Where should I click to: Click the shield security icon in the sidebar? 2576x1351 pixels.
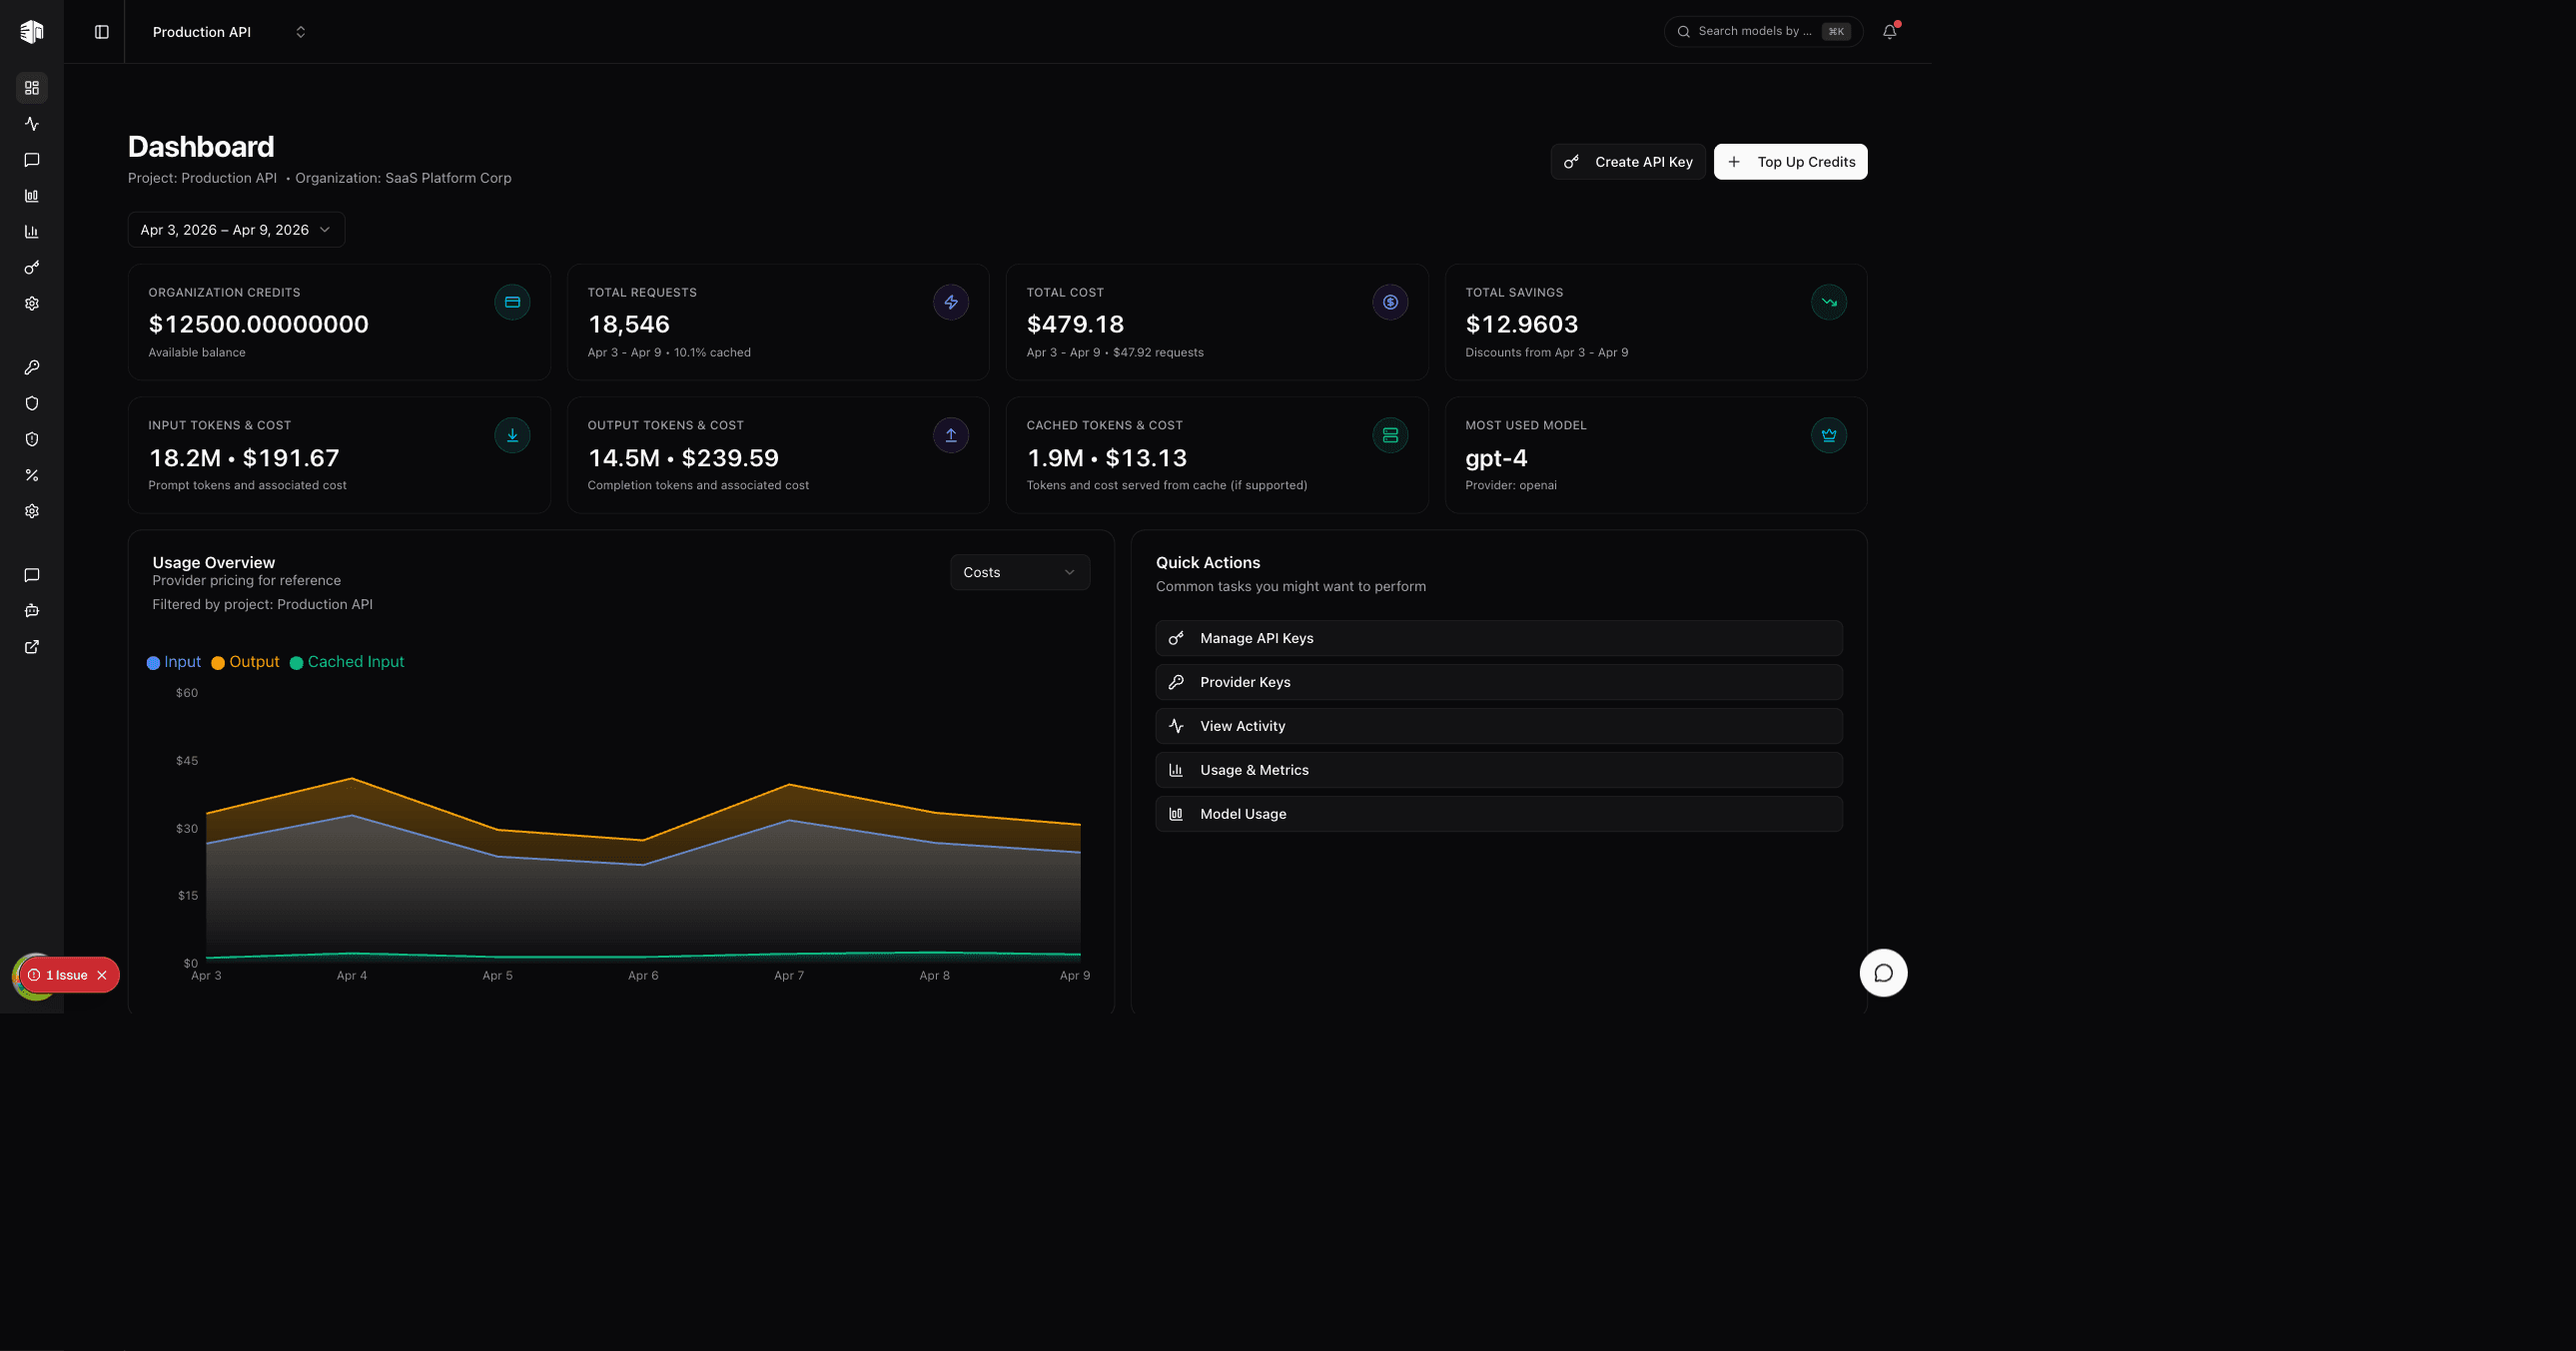pyautogui.click(x=31, y=403)
